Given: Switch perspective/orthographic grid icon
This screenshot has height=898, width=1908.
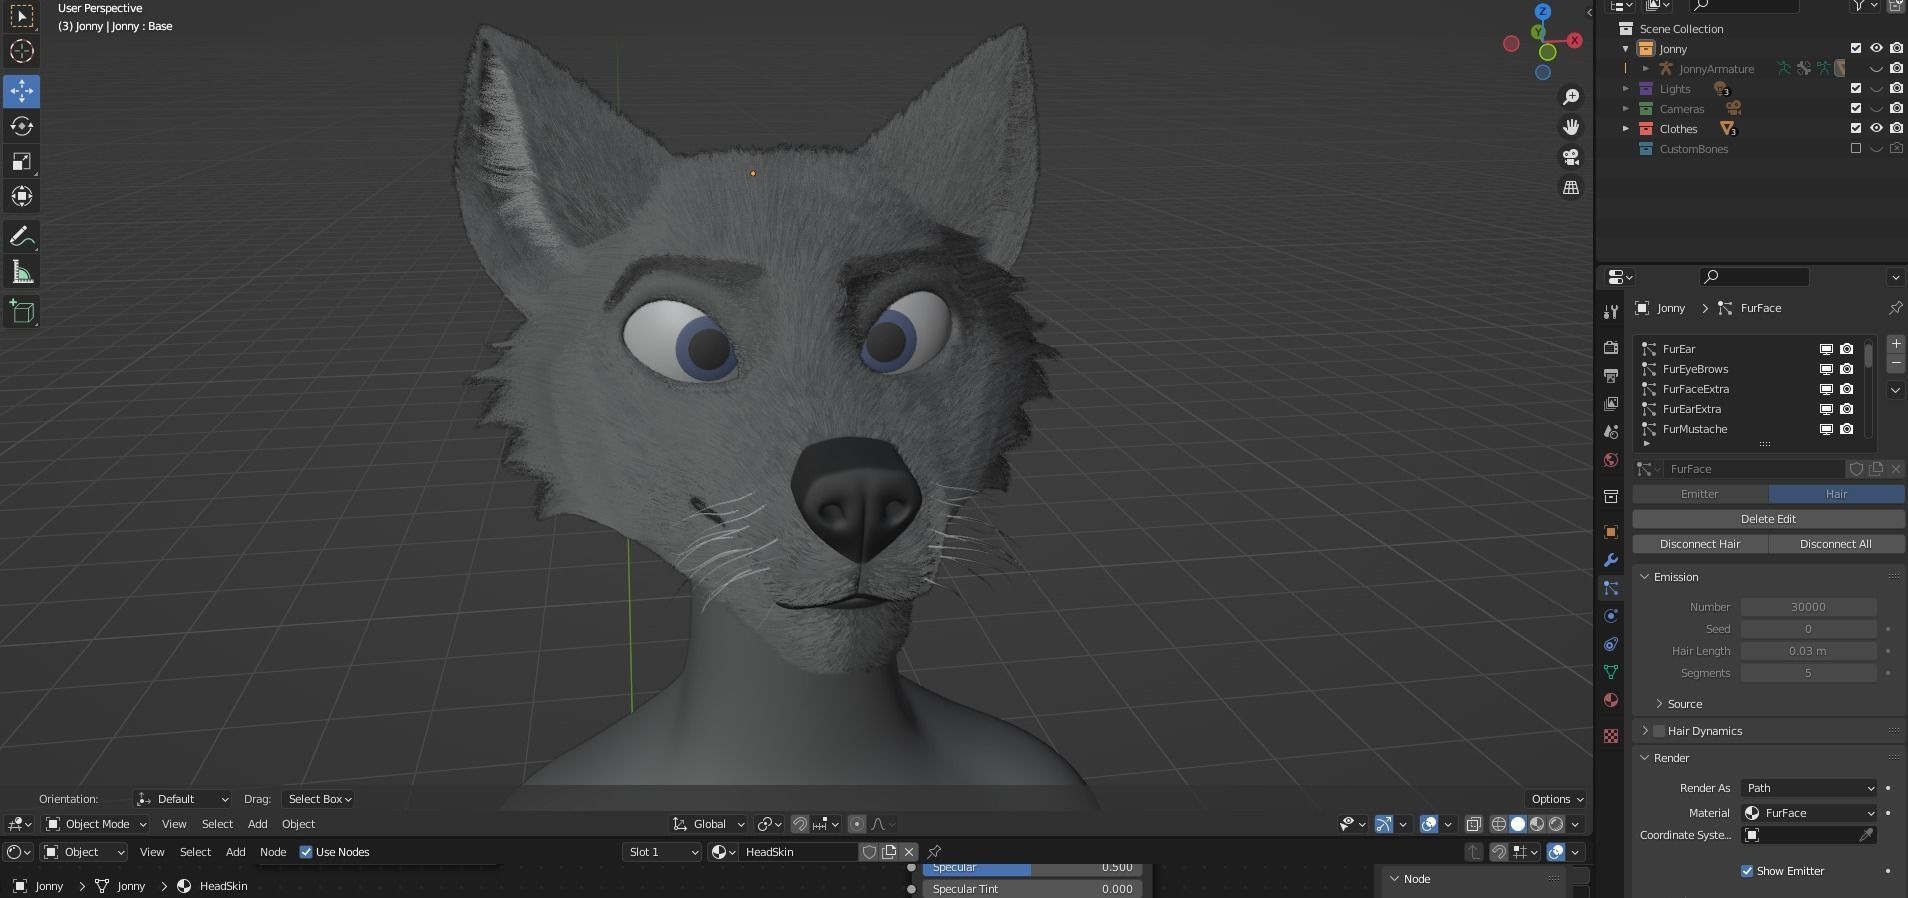Looking at the screenshot, I should tap(1571, 188).
